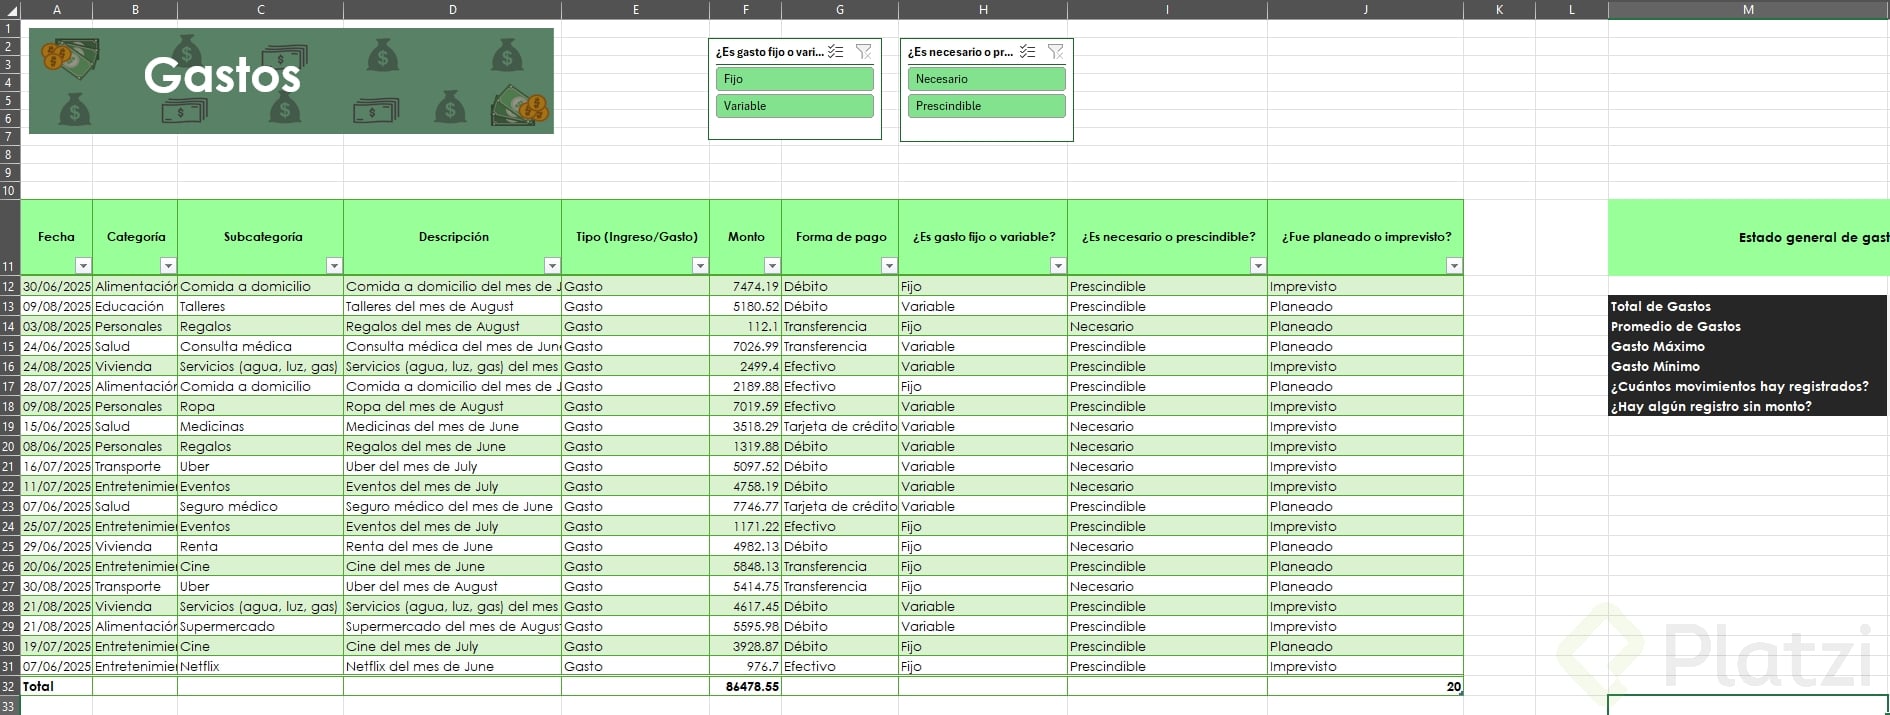
Task: Click the Fecha header cell
Action: click(57, 238)
